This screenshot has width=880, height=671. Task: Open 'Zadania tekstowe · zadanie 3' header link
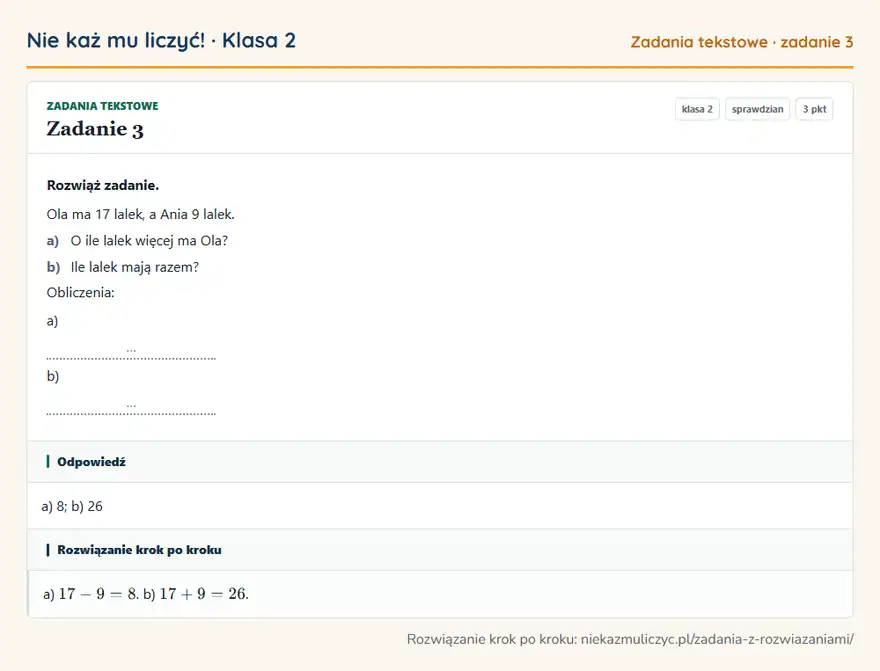(x=741, y=42)
